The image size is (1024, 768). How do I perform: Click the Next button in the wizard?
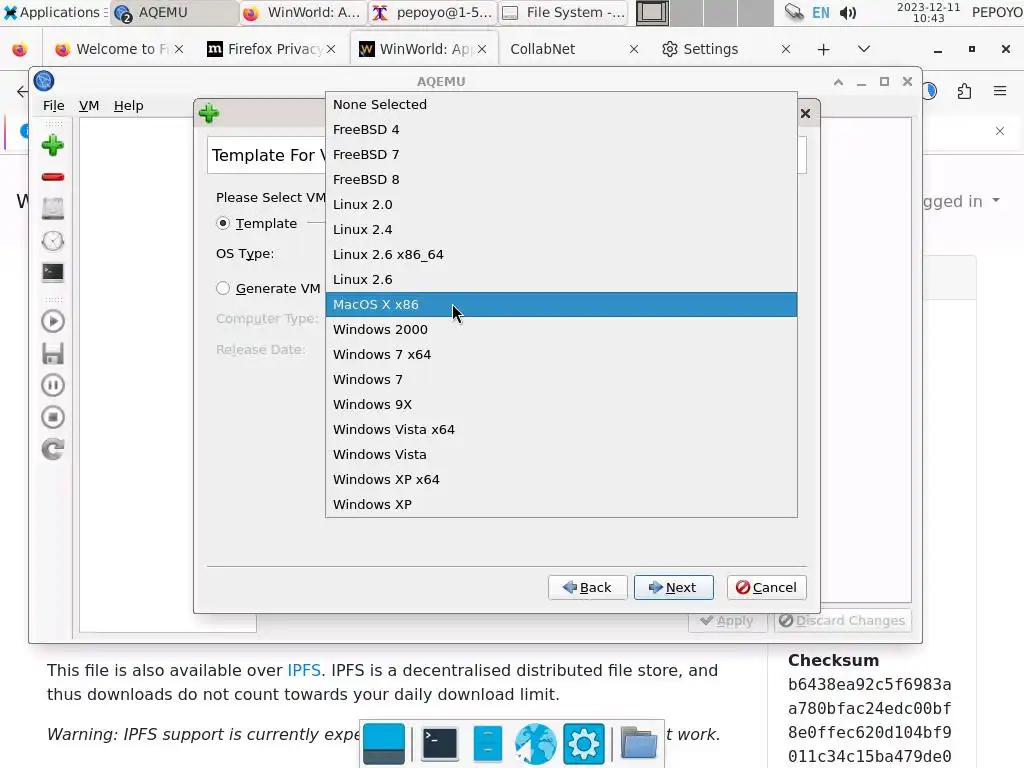[x=673, y=587]
